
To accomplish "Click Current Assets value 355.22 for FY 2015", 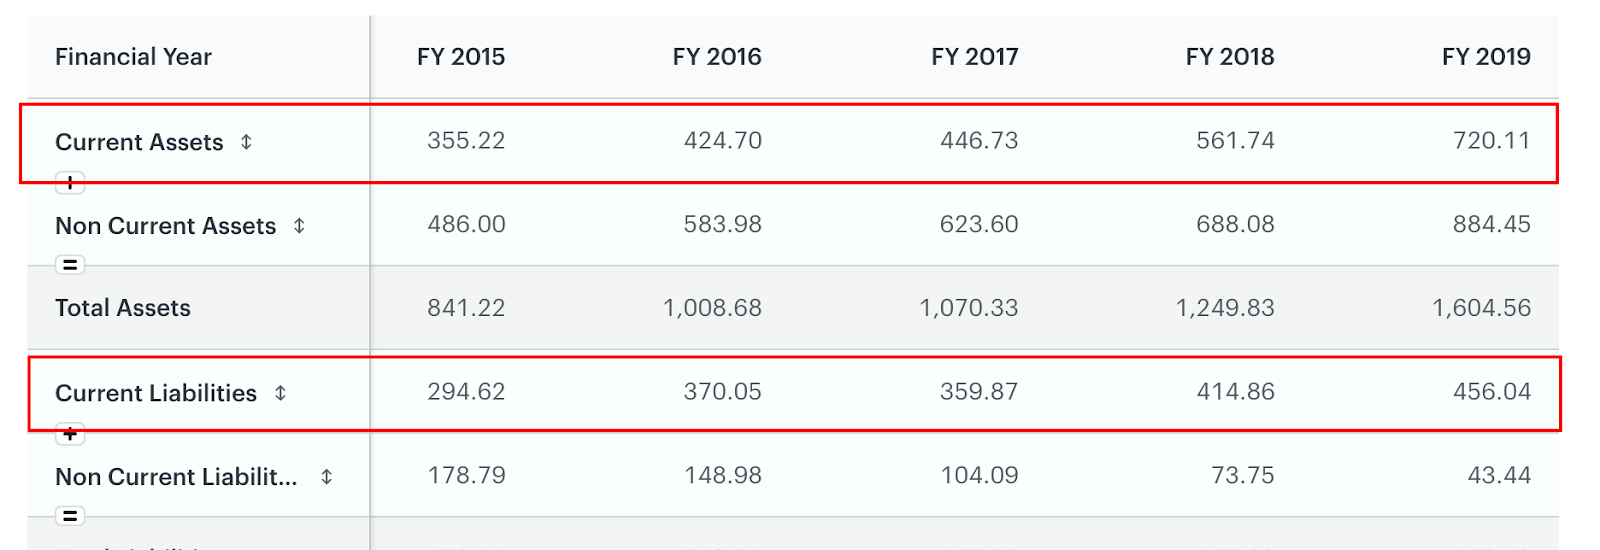I will 466,141.
